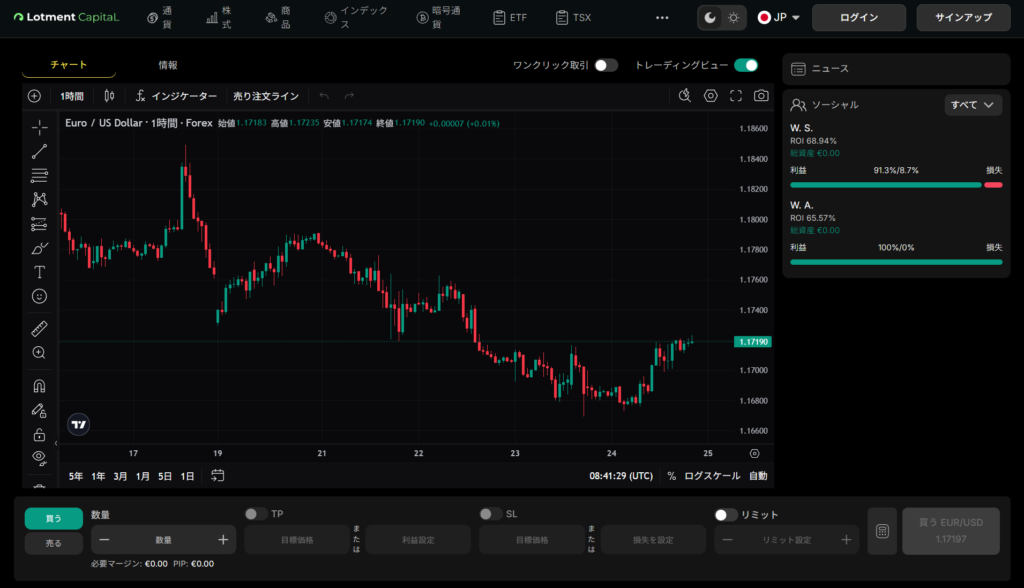Viewport: 1024px width, 588px height.
Task: Open the emoji icons tool
Action: pyautogui.click(x=39, y=296)
